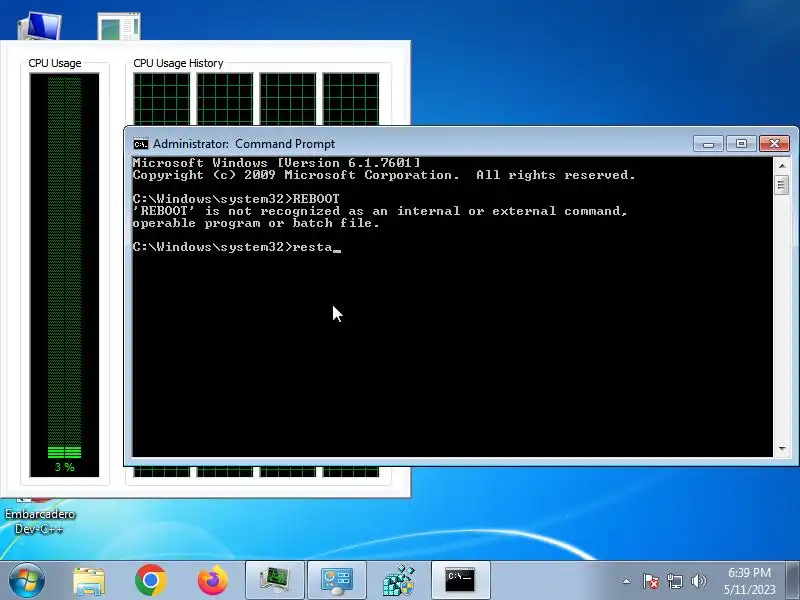Minimize the Command Prompt window
Screen dimensions: 800x600
708,143
